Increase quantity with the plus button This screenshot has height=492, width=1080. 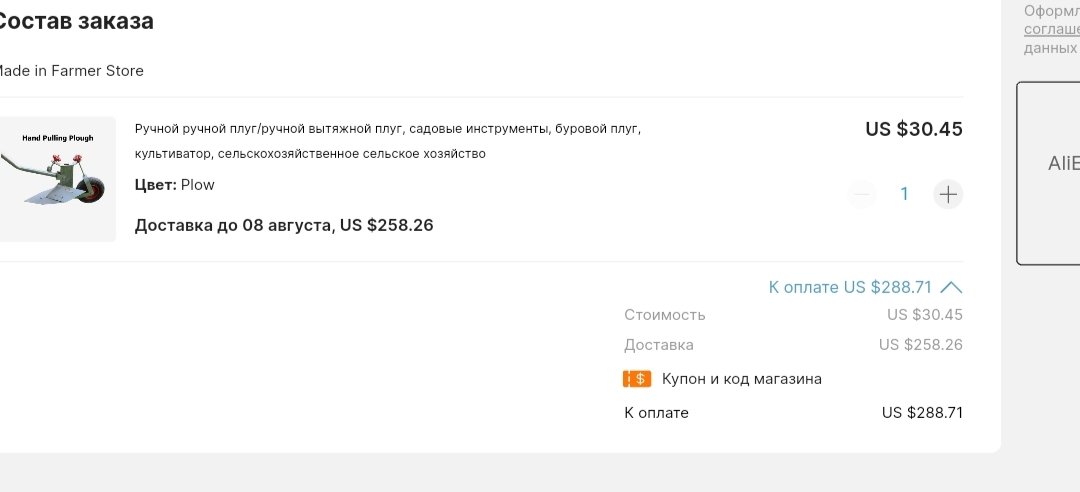coord(948,194)
